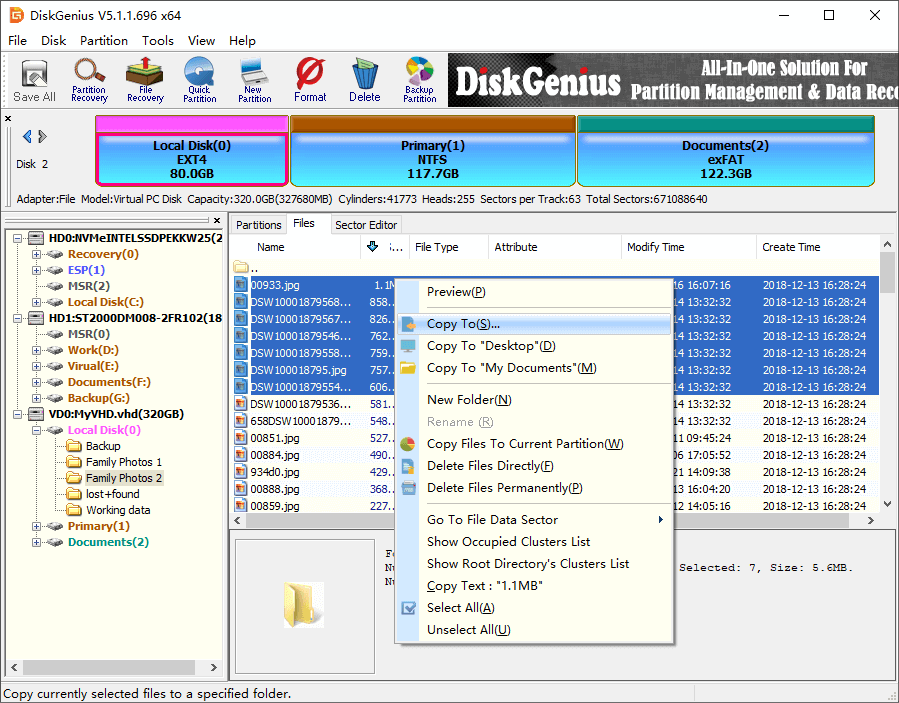
Task: Sort files by Modify Time column header
Action: [655, 247]
